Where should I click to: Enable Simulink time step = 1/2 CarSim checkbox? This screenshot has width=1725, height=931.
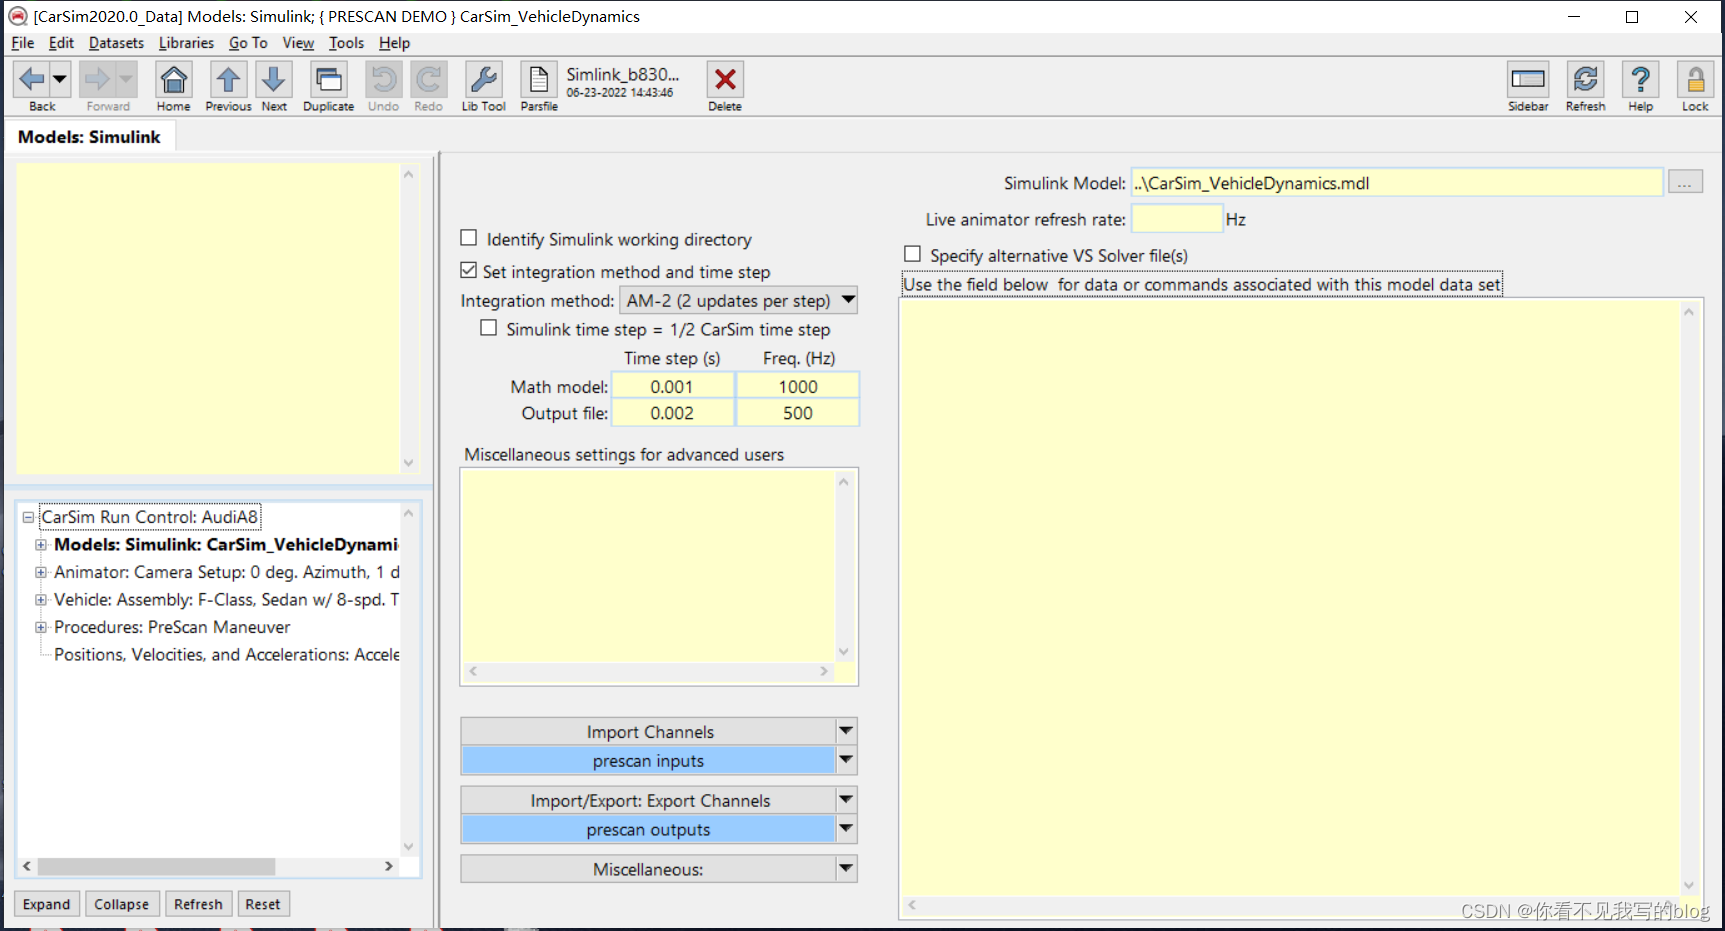coord(488,328)
